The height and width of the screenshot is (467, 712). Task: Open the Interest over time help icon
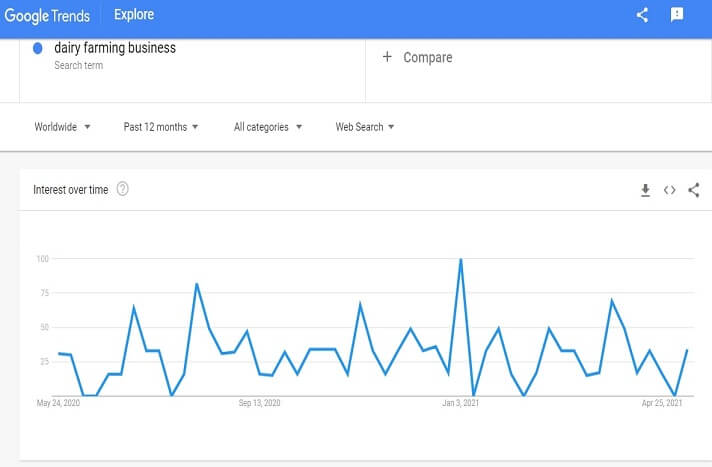(x=123, y=189)
